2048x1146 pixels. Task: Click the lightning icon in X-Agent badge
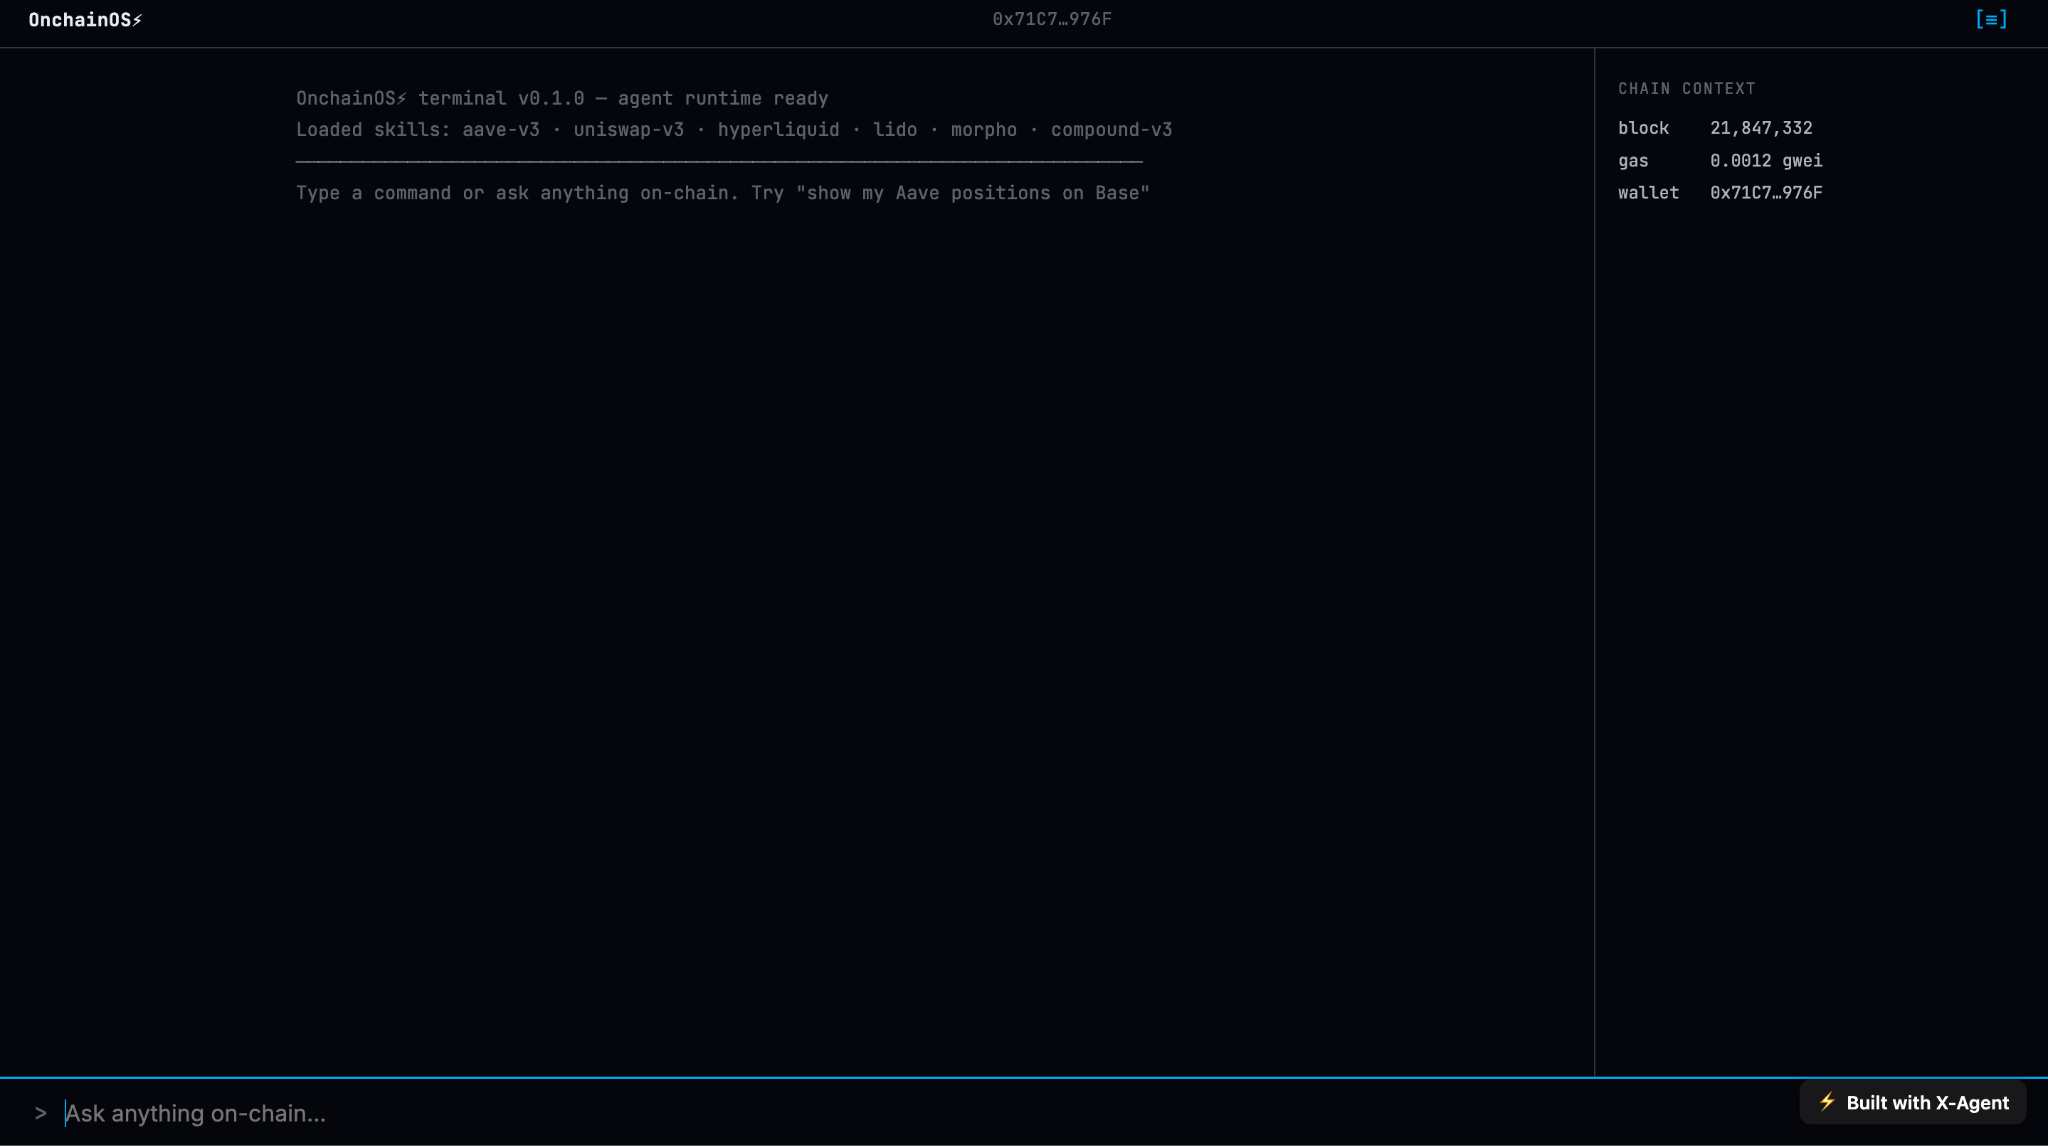(x=1827, y=1102)
